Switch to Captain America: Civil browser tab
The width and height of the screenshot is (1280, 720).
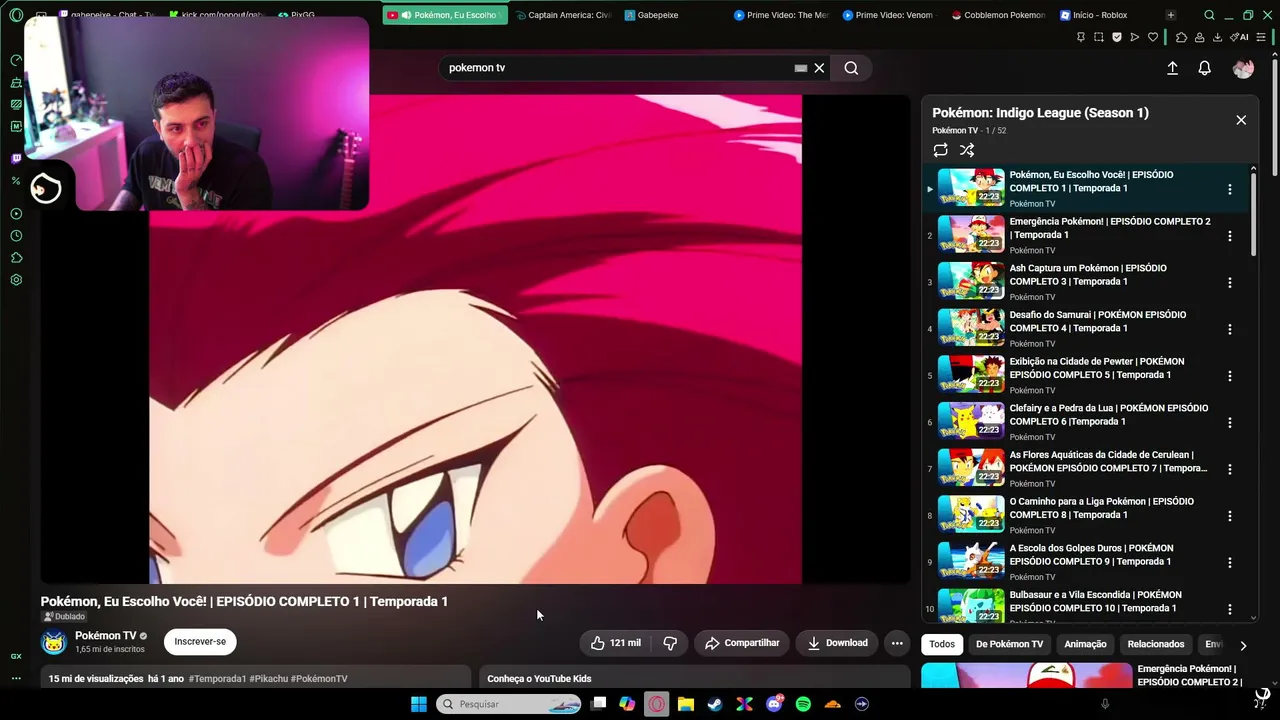point(563,15)
